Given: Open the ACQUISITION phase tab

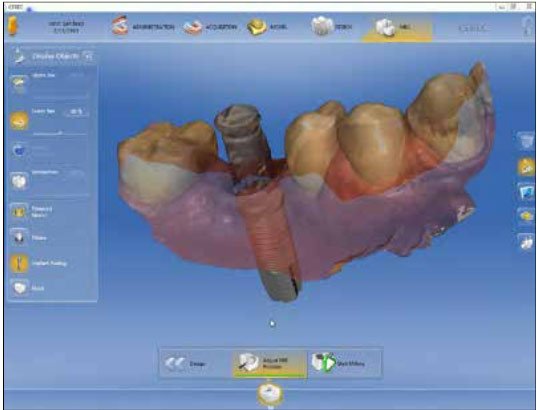Looking at the screenshot, I should (210, 27).
